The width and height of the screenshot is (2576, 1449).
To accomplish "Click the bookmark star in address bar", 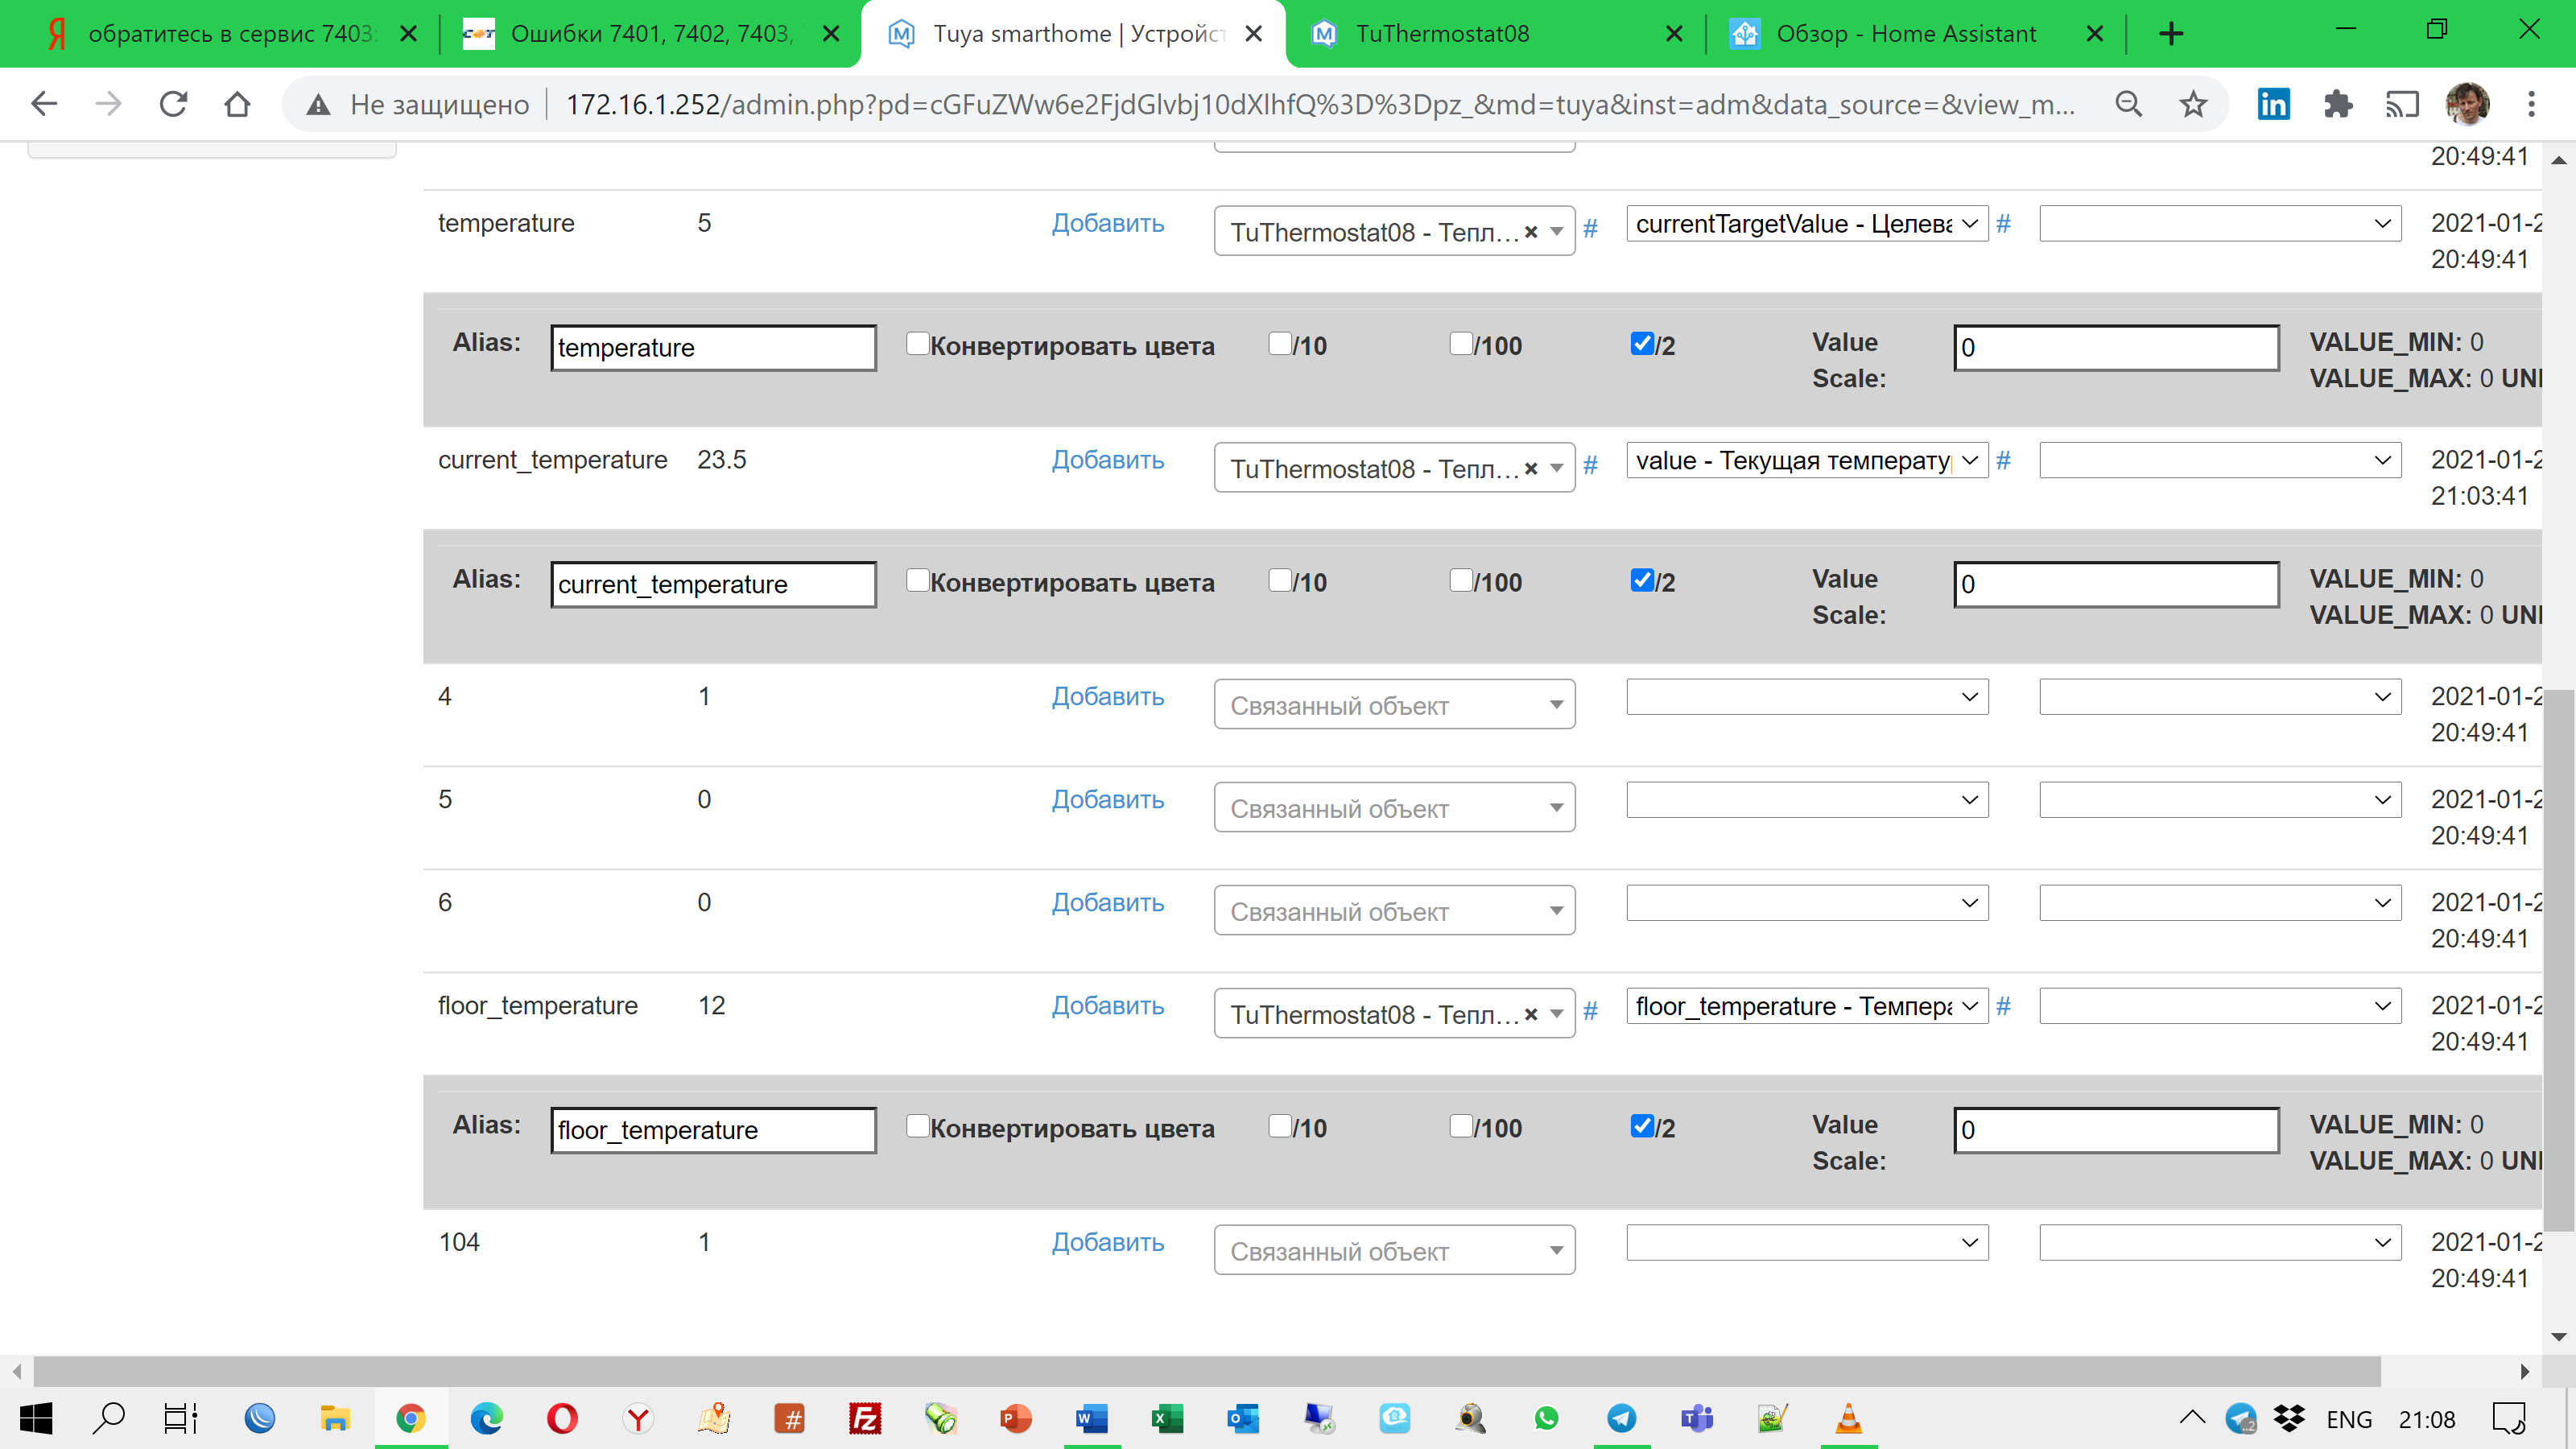I will point(2192,103).
